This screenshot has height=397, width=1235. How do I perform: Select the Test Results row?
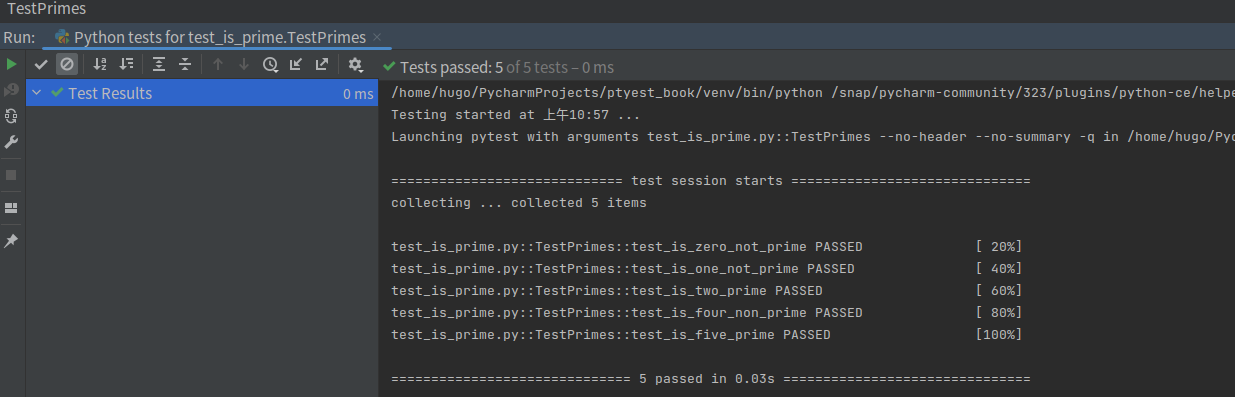tap(202, 93)
